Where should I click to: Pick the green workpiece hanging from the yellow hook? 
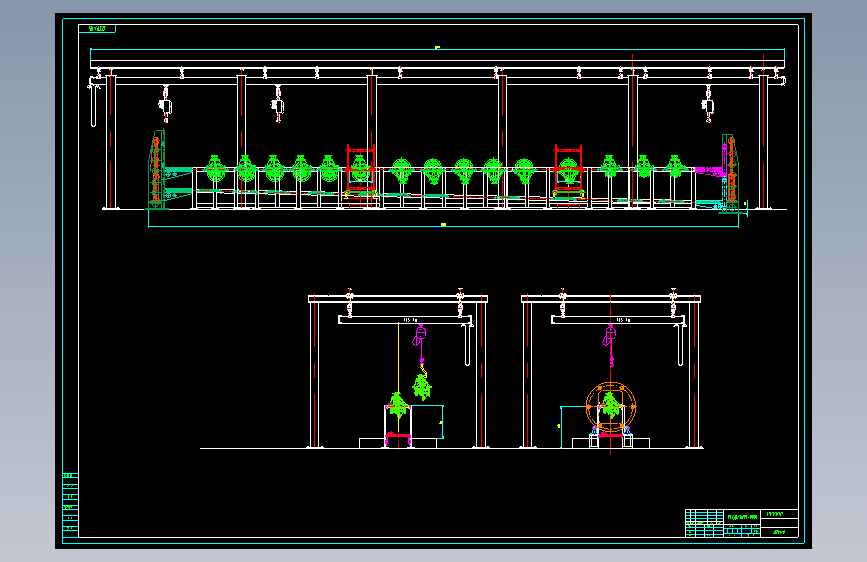[x=422, y=386]
